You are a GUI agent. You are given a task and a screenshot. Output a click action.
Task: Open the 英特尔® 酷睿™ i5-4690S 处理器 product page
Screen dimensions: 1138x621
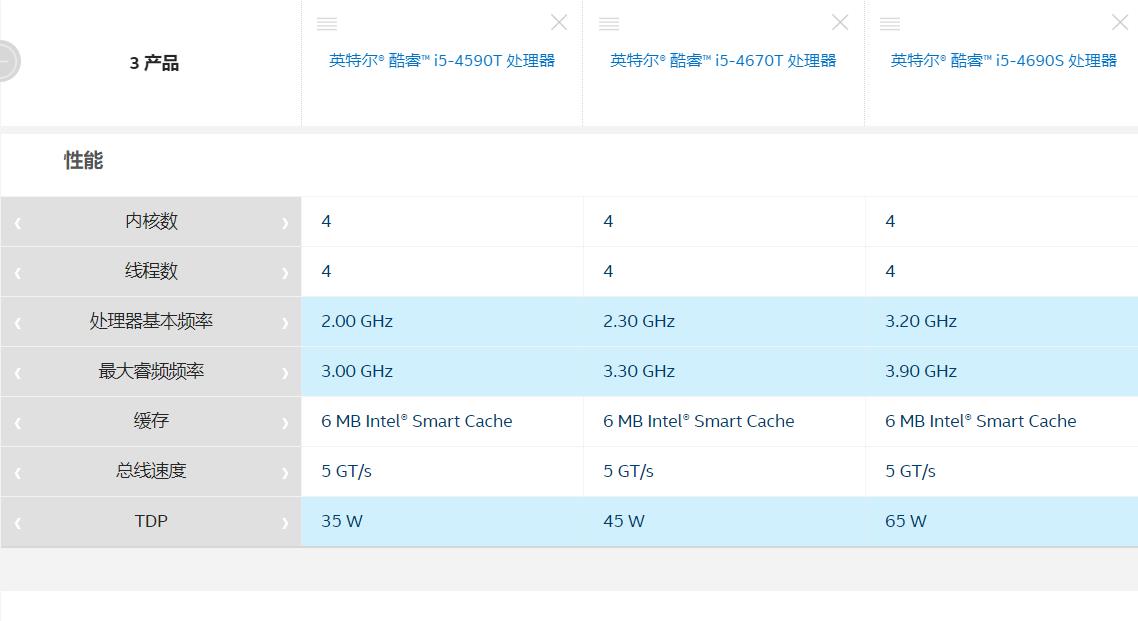click(1004, 60)
